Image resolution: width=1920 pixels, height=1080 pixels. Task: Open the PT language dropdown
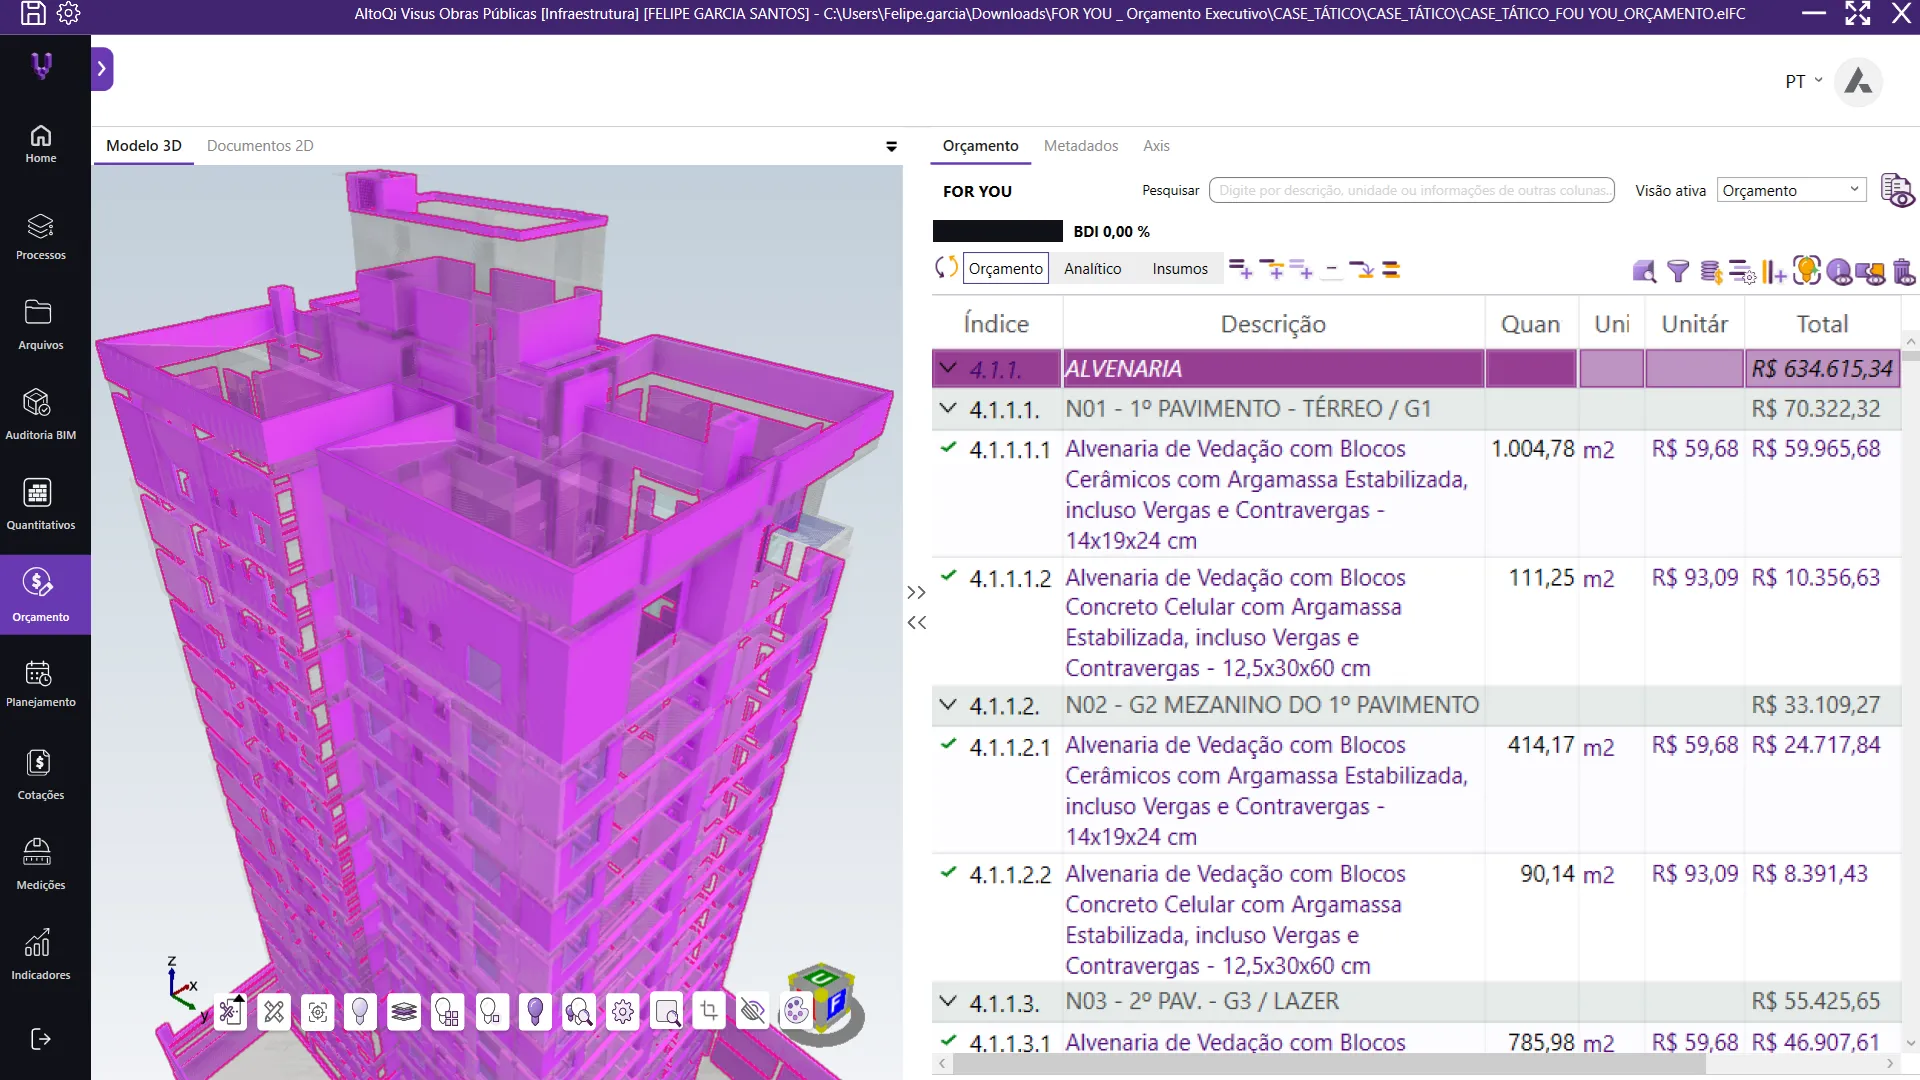(1804, 82)
